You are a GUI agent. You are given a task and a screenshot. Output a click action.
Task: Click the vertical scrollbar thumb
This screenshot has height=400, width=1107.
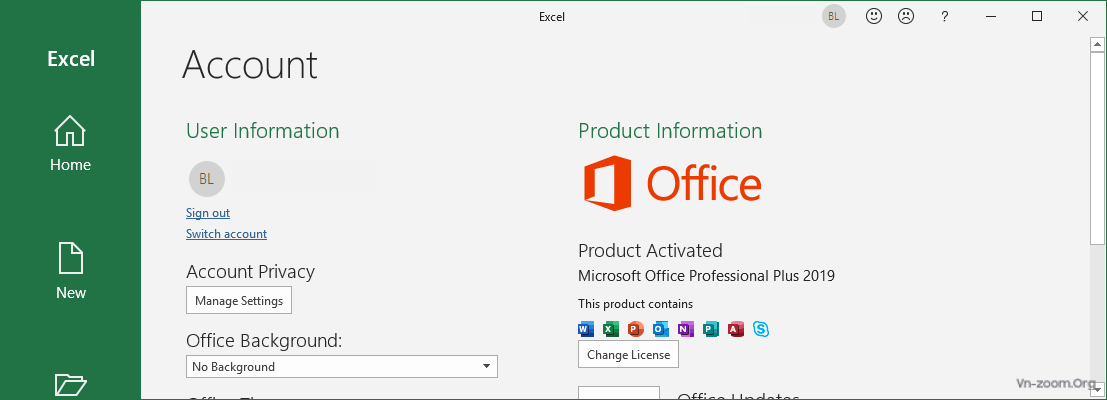click(x=1096, y=148)
